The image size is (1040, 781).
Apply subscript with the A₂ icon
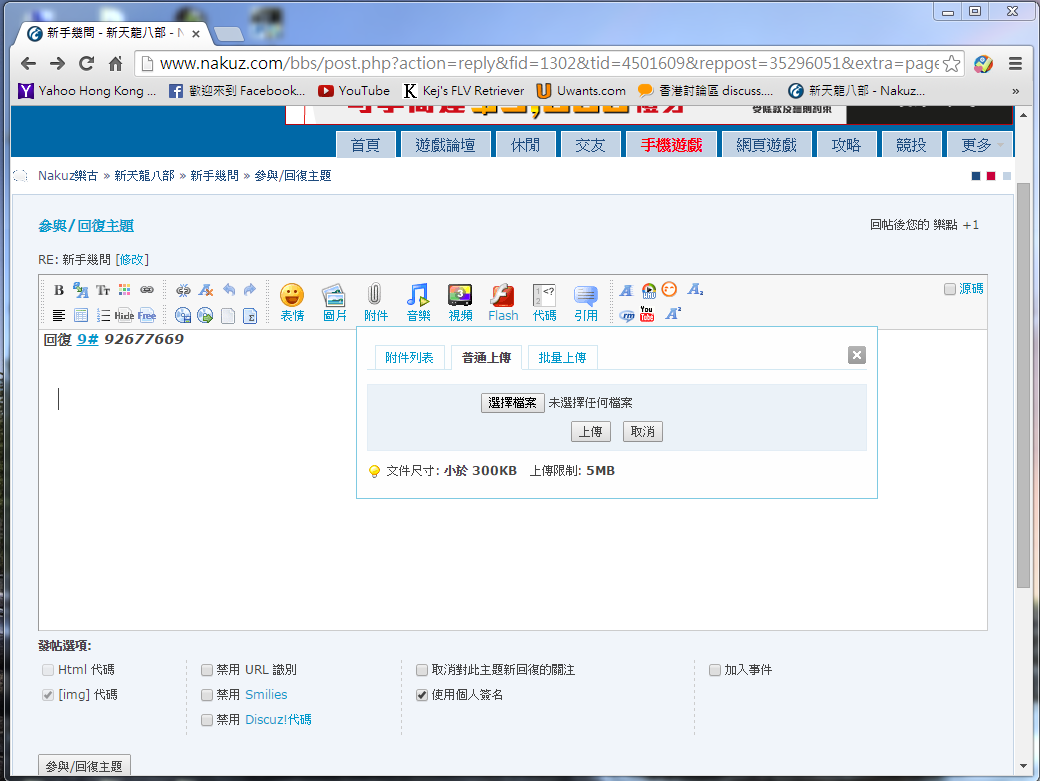pyautogui.click(x=694, y=290)
